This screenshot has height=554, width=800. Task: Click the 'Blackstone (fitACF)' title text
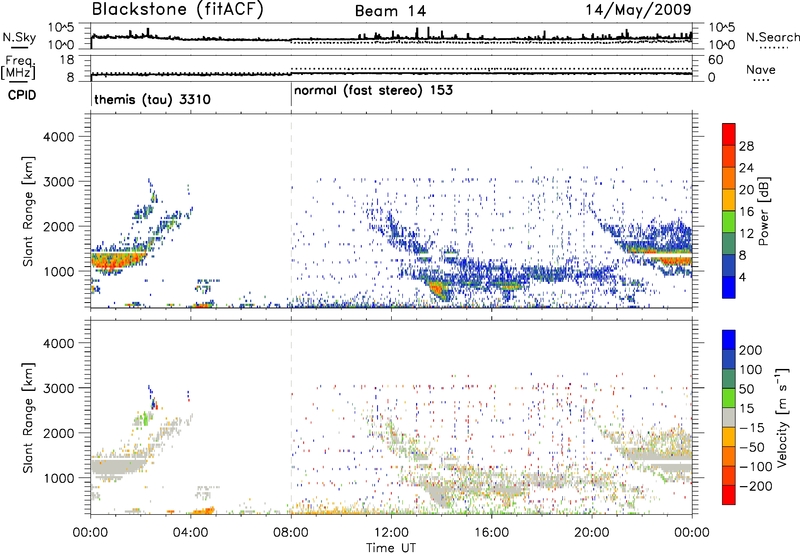tap(178, 10)
